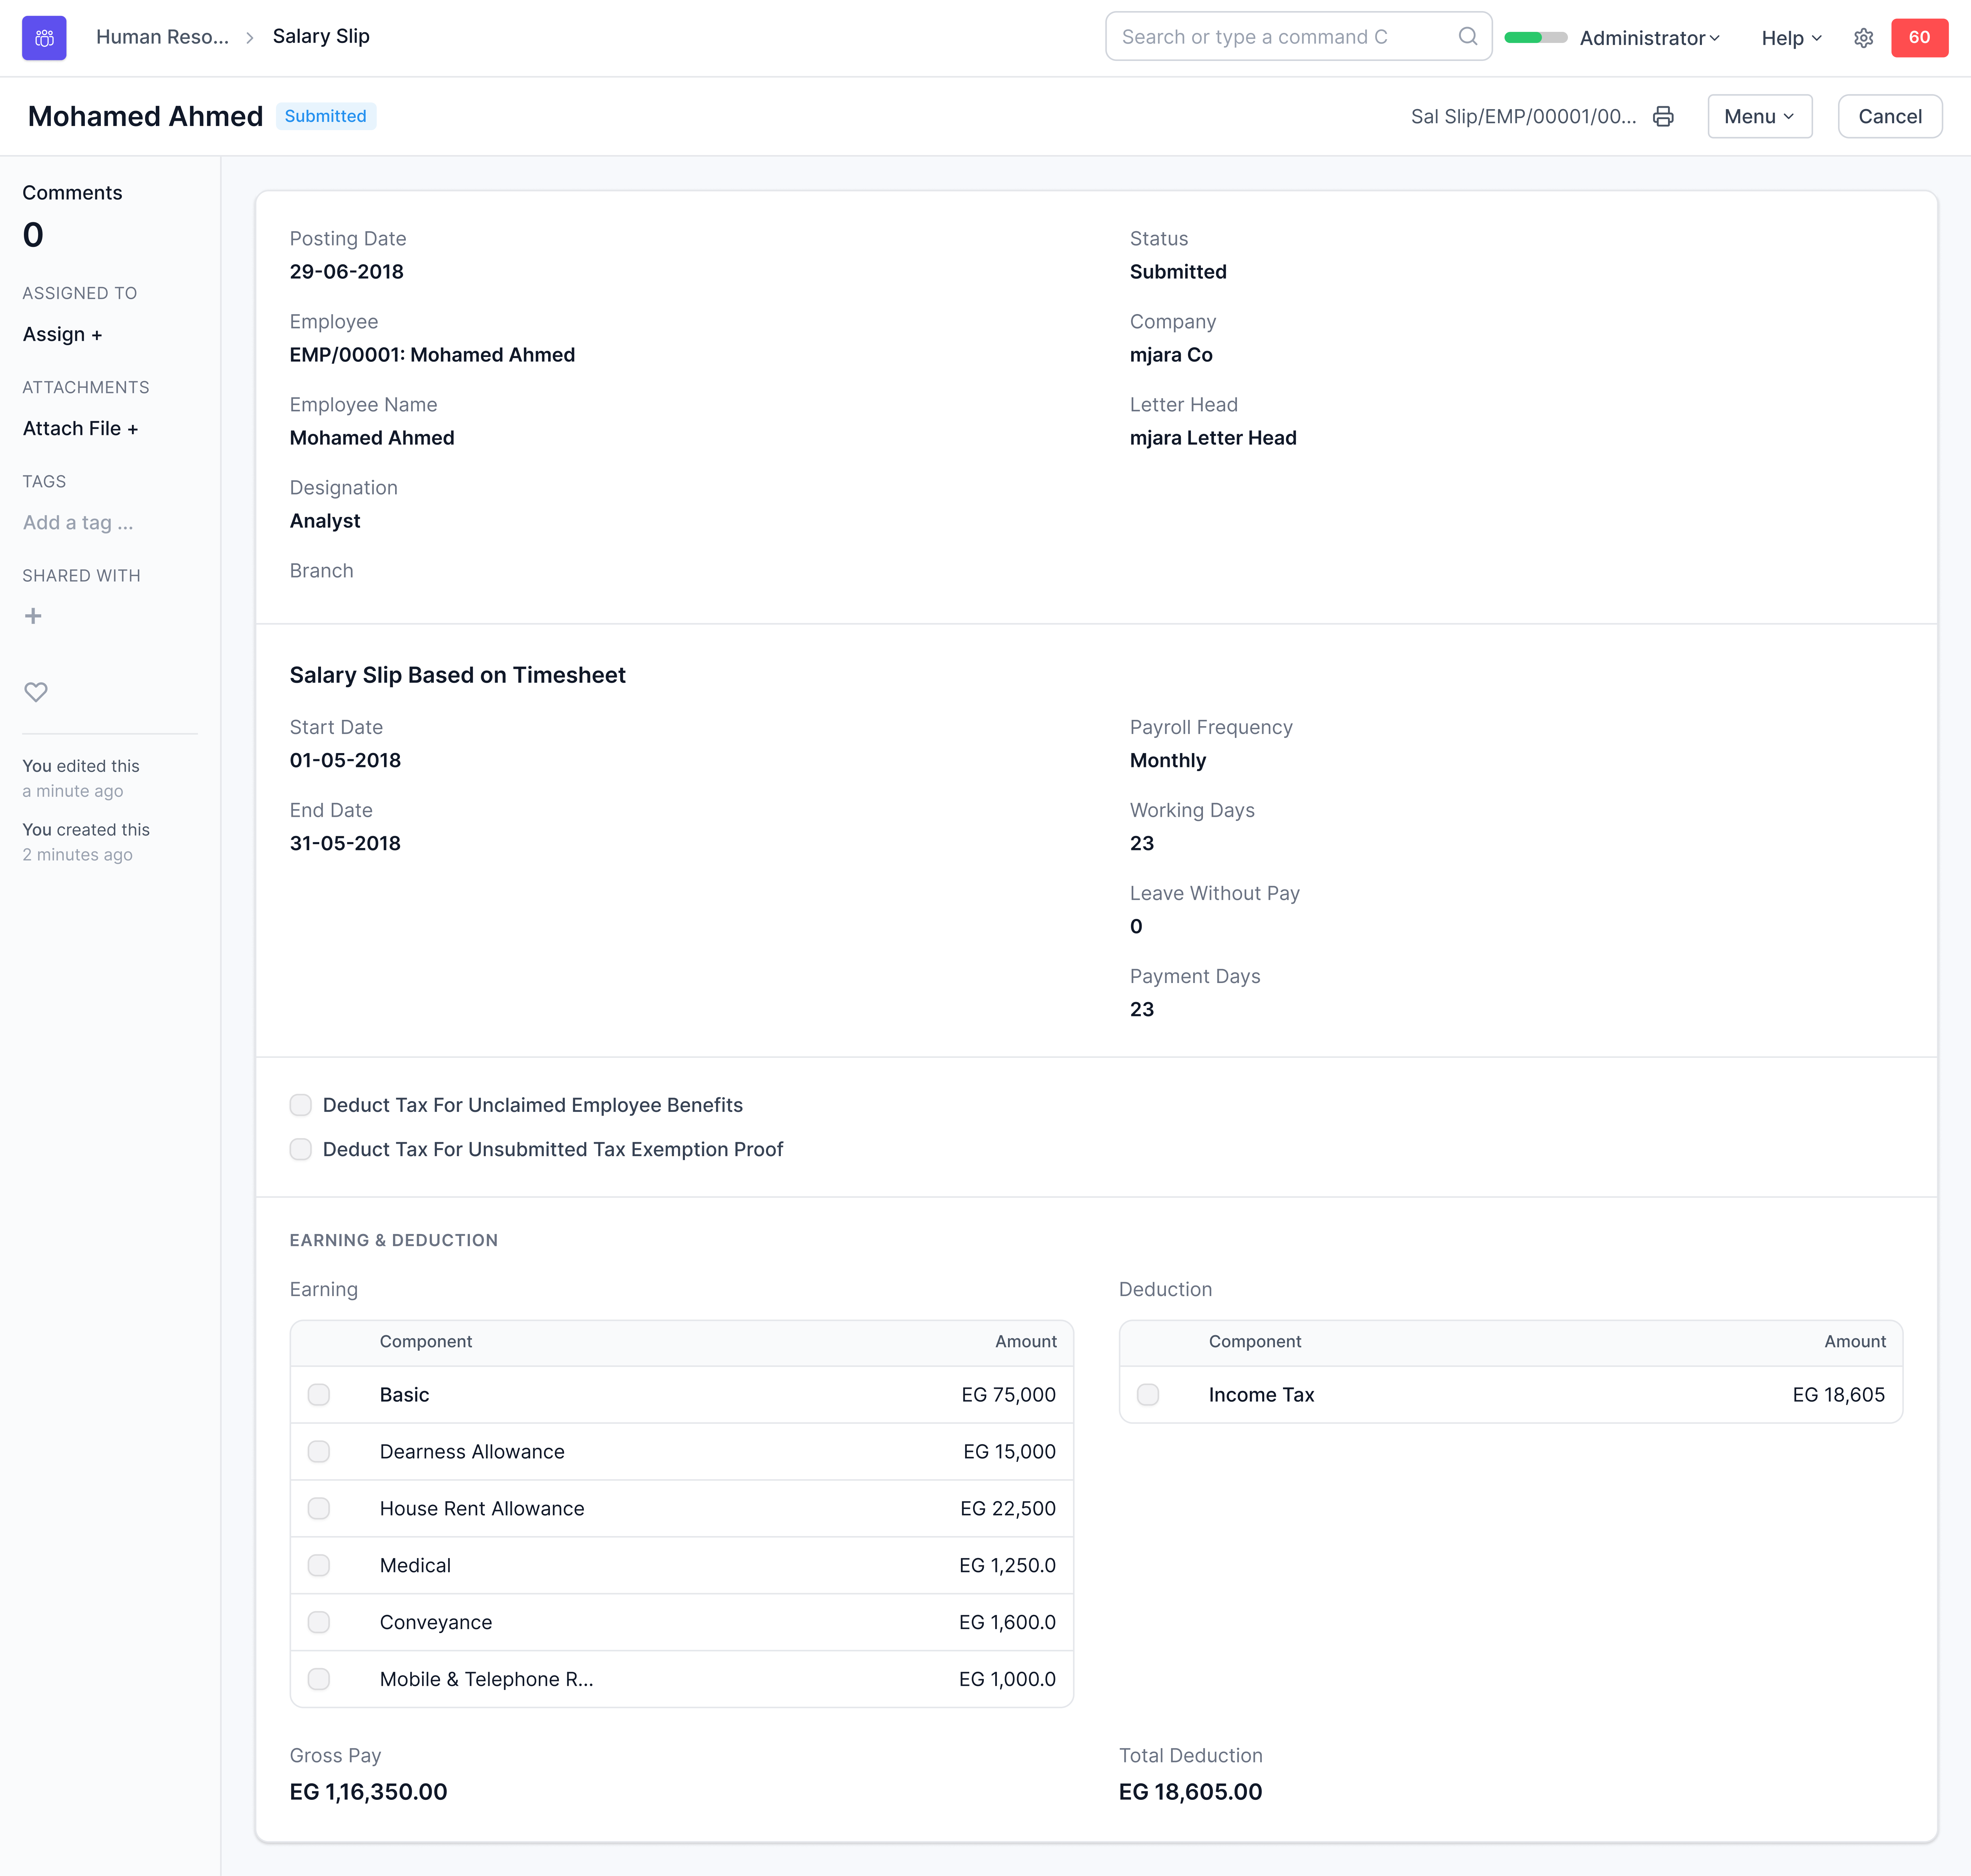Click the Add a tag field
The width and height of the screenshot is (1971, 1876).
point(78,523)
